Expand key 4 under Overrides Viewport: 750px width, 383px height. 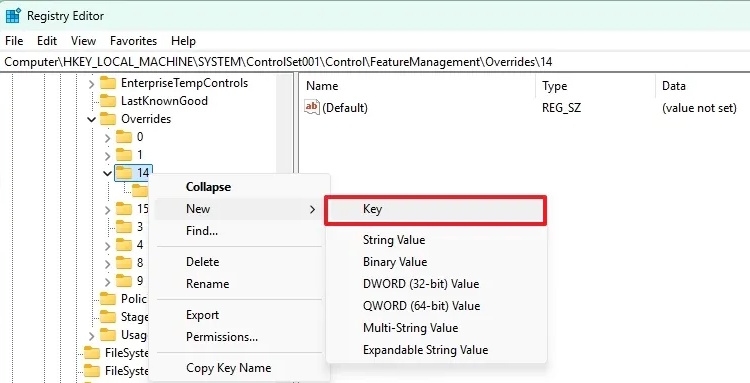107,245
